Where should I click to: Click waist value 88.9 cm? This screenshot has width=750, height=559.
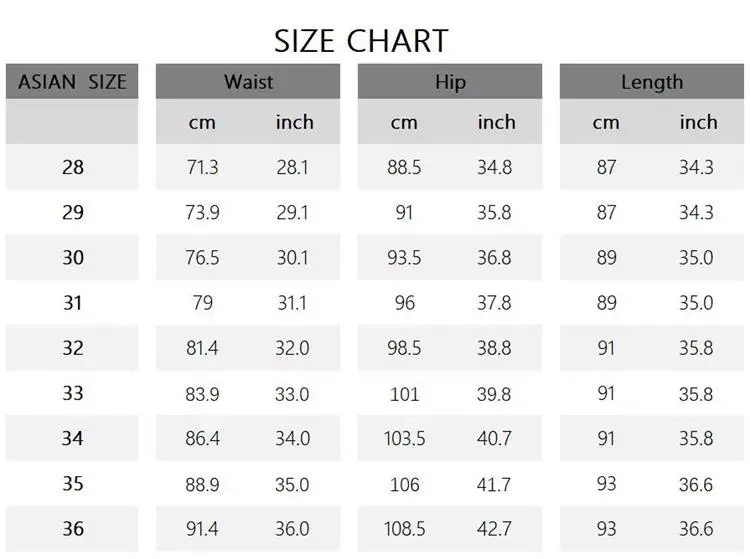click(202, 484)
